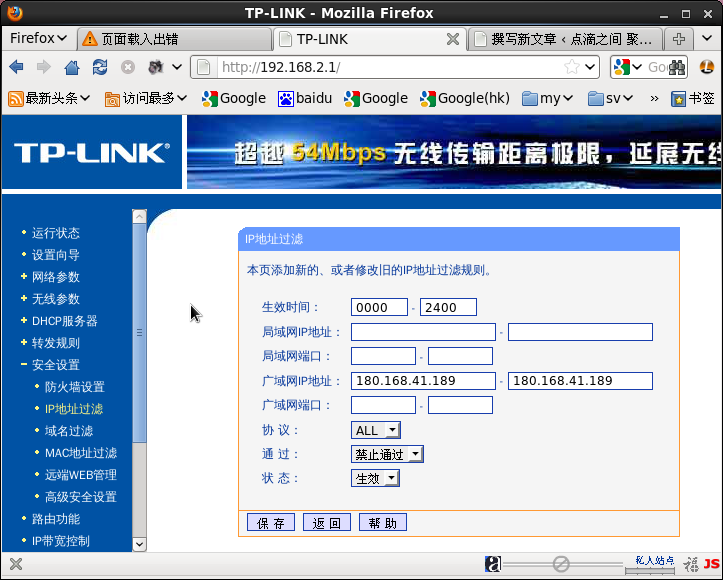Click the TP-LINK logo

(92, 153)
